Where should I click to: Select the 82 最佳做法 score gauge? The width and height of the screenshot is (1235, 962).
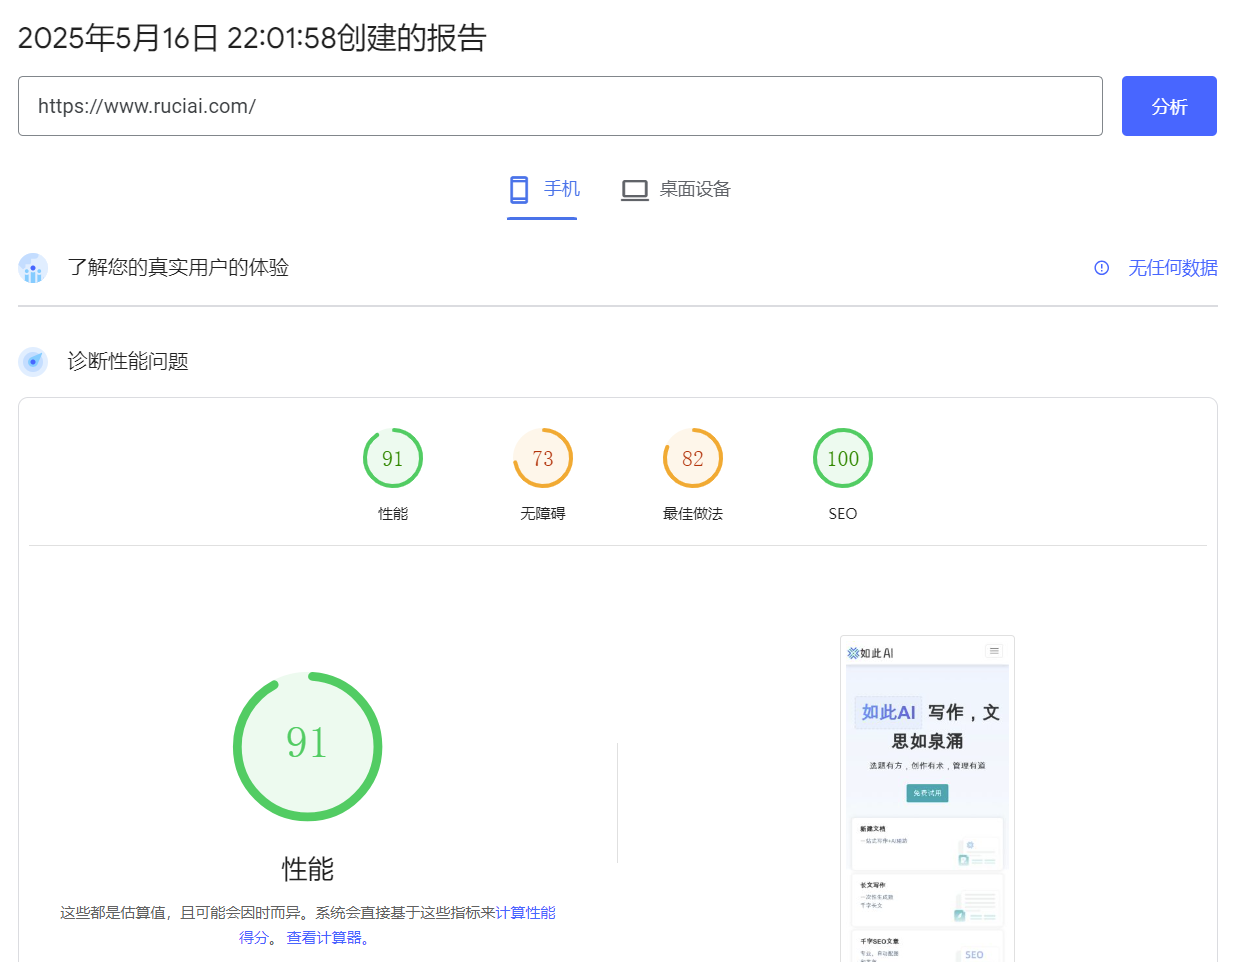693,458
